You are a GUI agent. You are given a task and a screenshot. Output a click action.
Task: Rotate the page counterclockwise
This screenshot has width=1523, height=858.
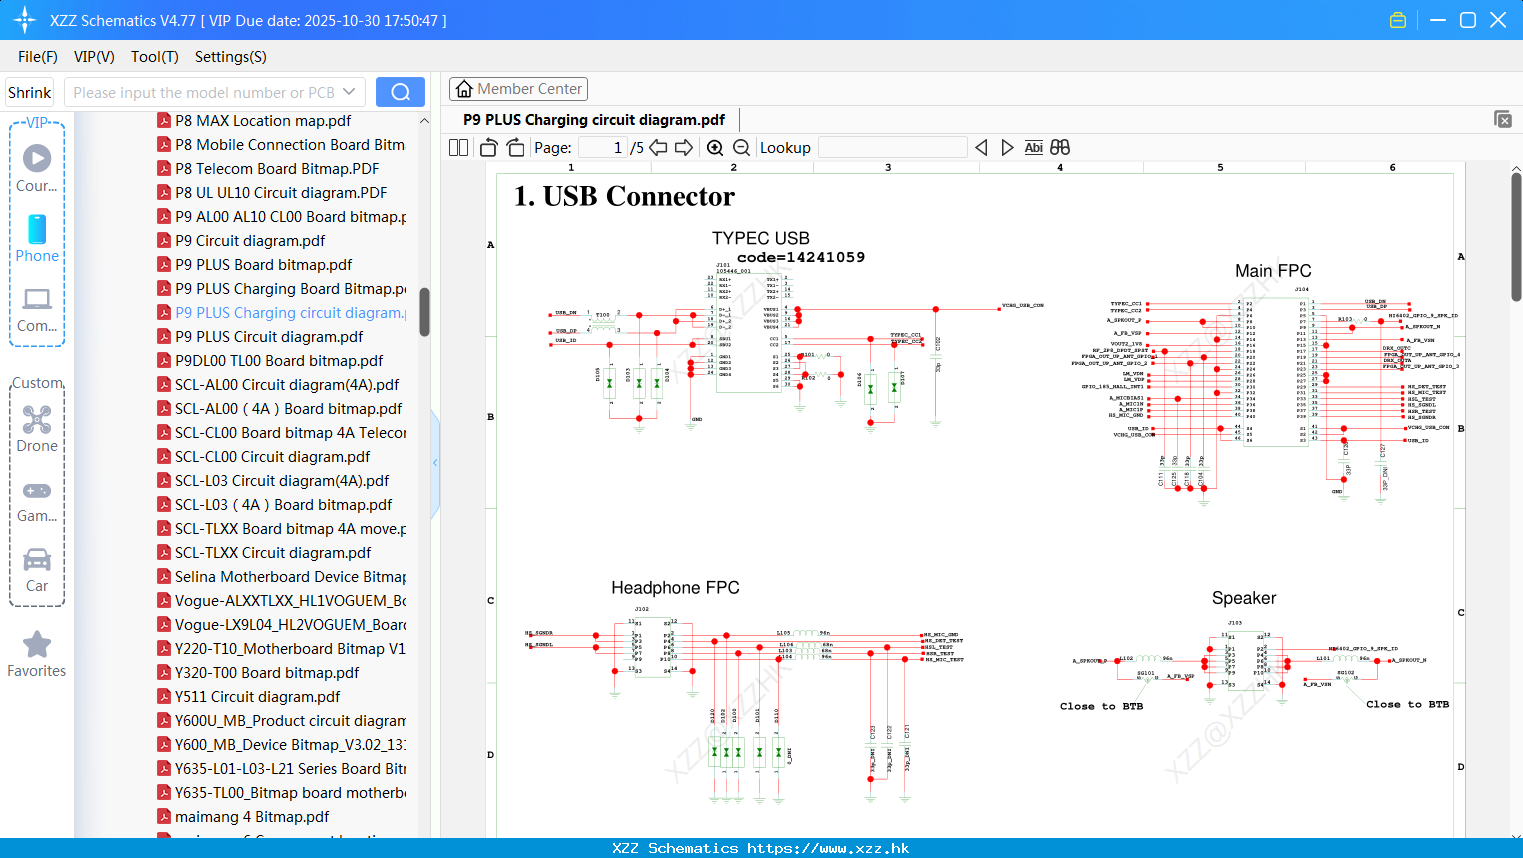[489, 148]
